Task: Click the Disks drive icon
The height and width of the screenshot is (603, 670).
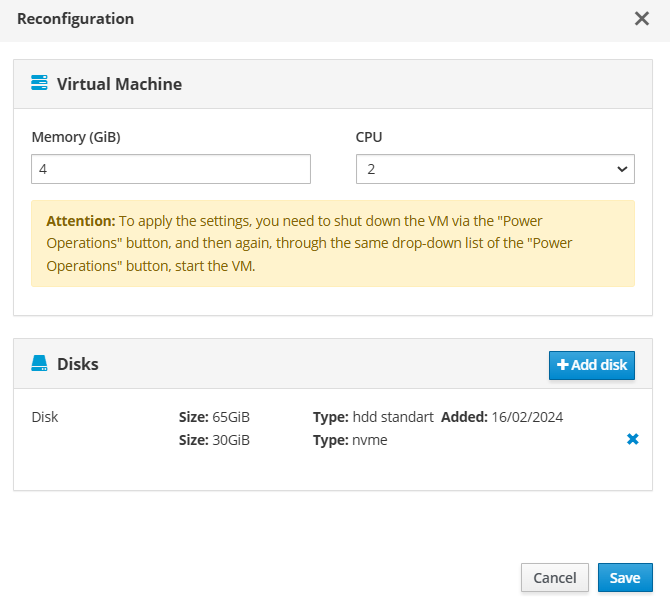Action: point(40,363)
